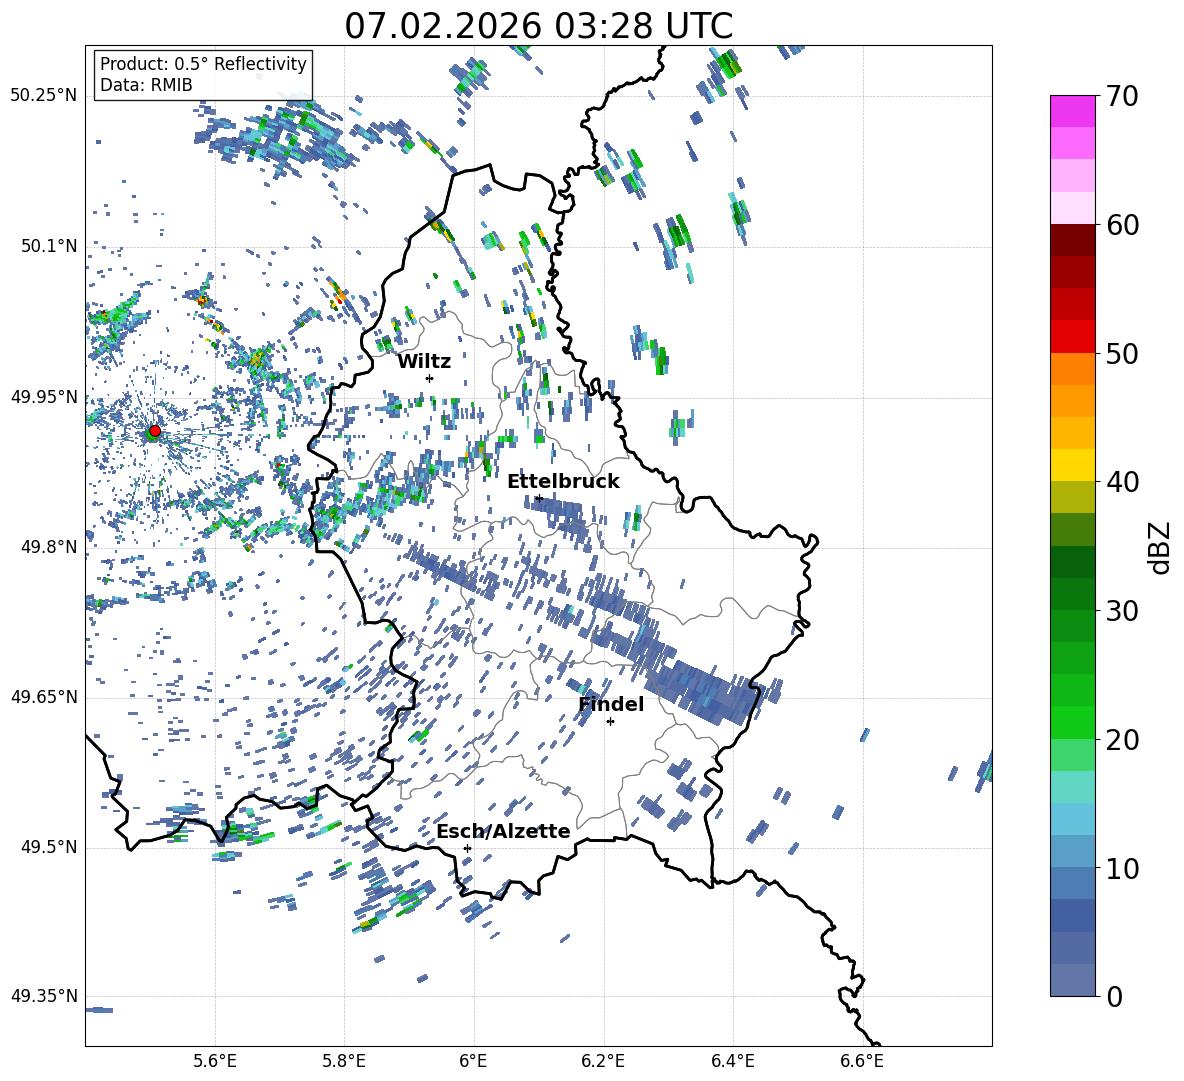Click the 6°E longitude axis label
Image resolution: width=1184 pixels, height=1081 pixels.
(474, 1060)
